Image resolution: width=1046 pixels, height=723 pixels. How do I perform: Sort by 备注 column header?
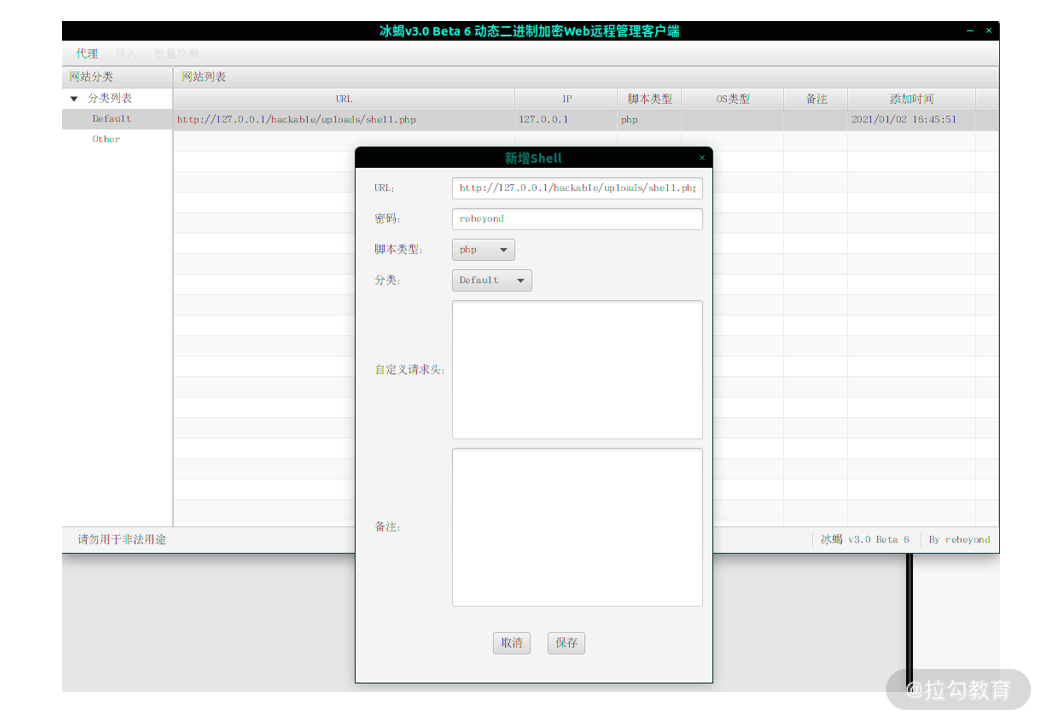point(816,99)
